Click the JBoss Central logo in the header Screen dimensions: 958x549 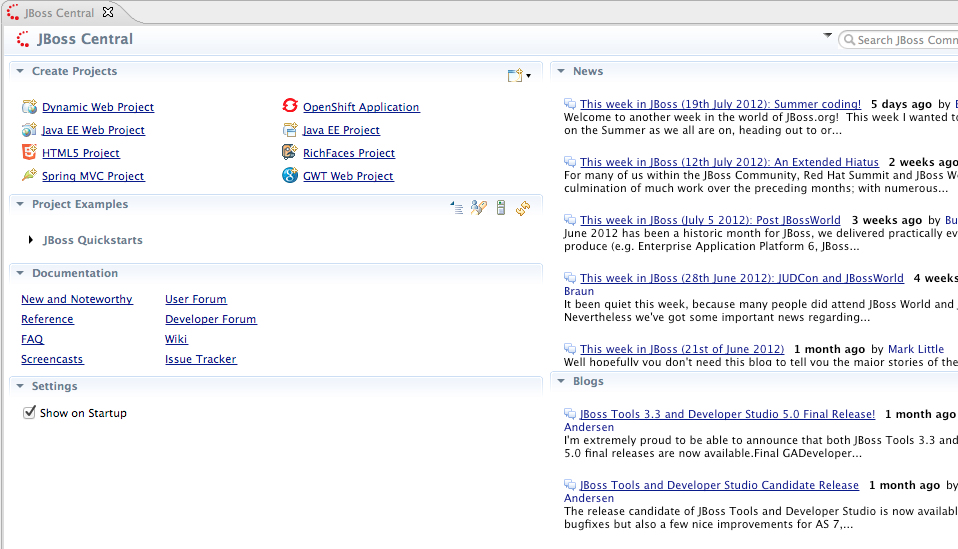23,39
